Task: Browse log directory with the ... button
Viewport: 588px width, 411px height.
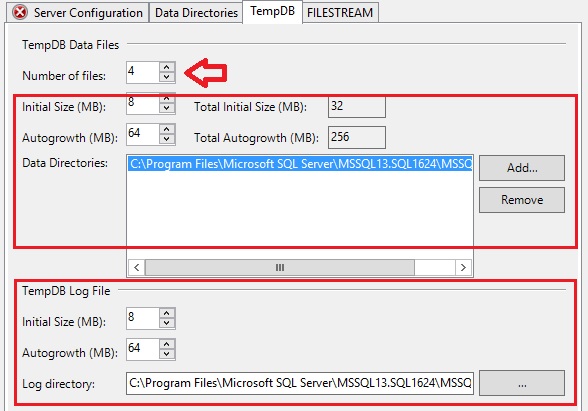Action: [x=522, y=383]
